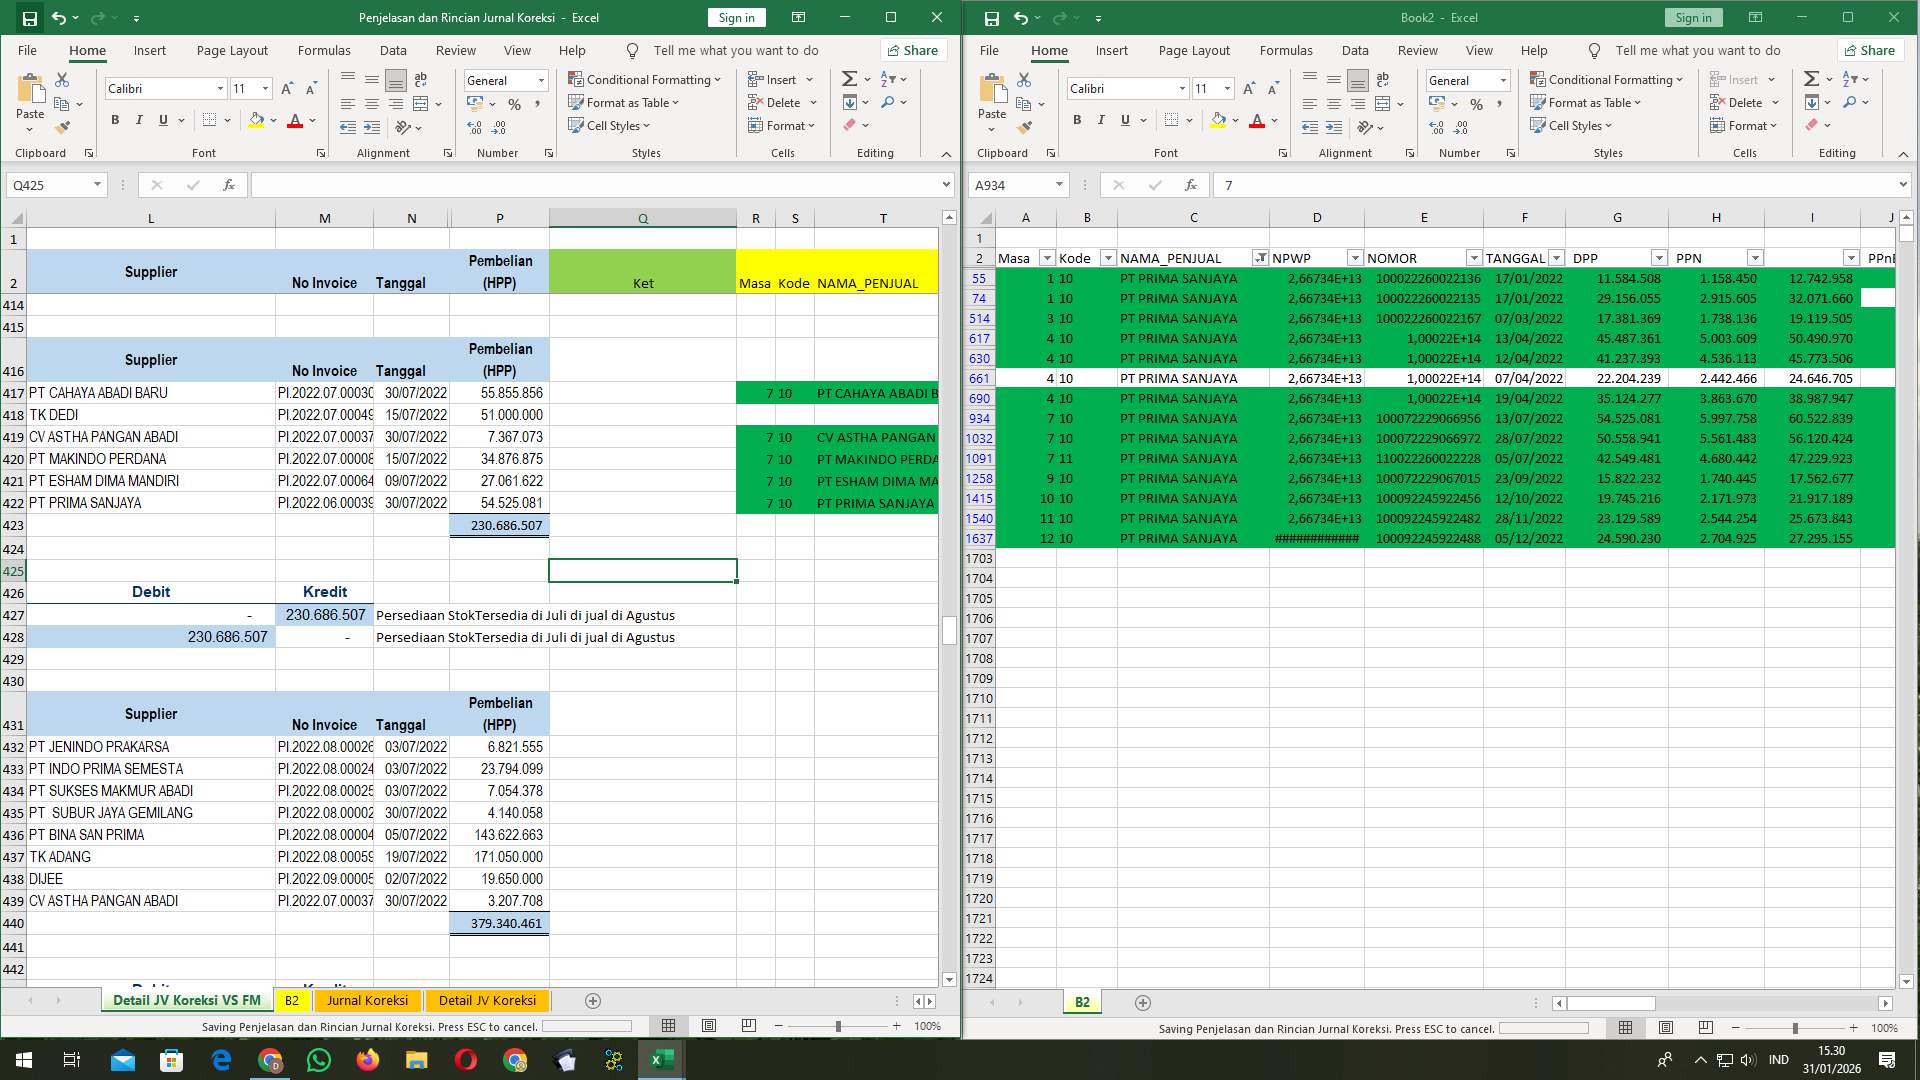Apply Format as Table styling
This screenshot has height=1080, width=1920.
tap(622, 102)
